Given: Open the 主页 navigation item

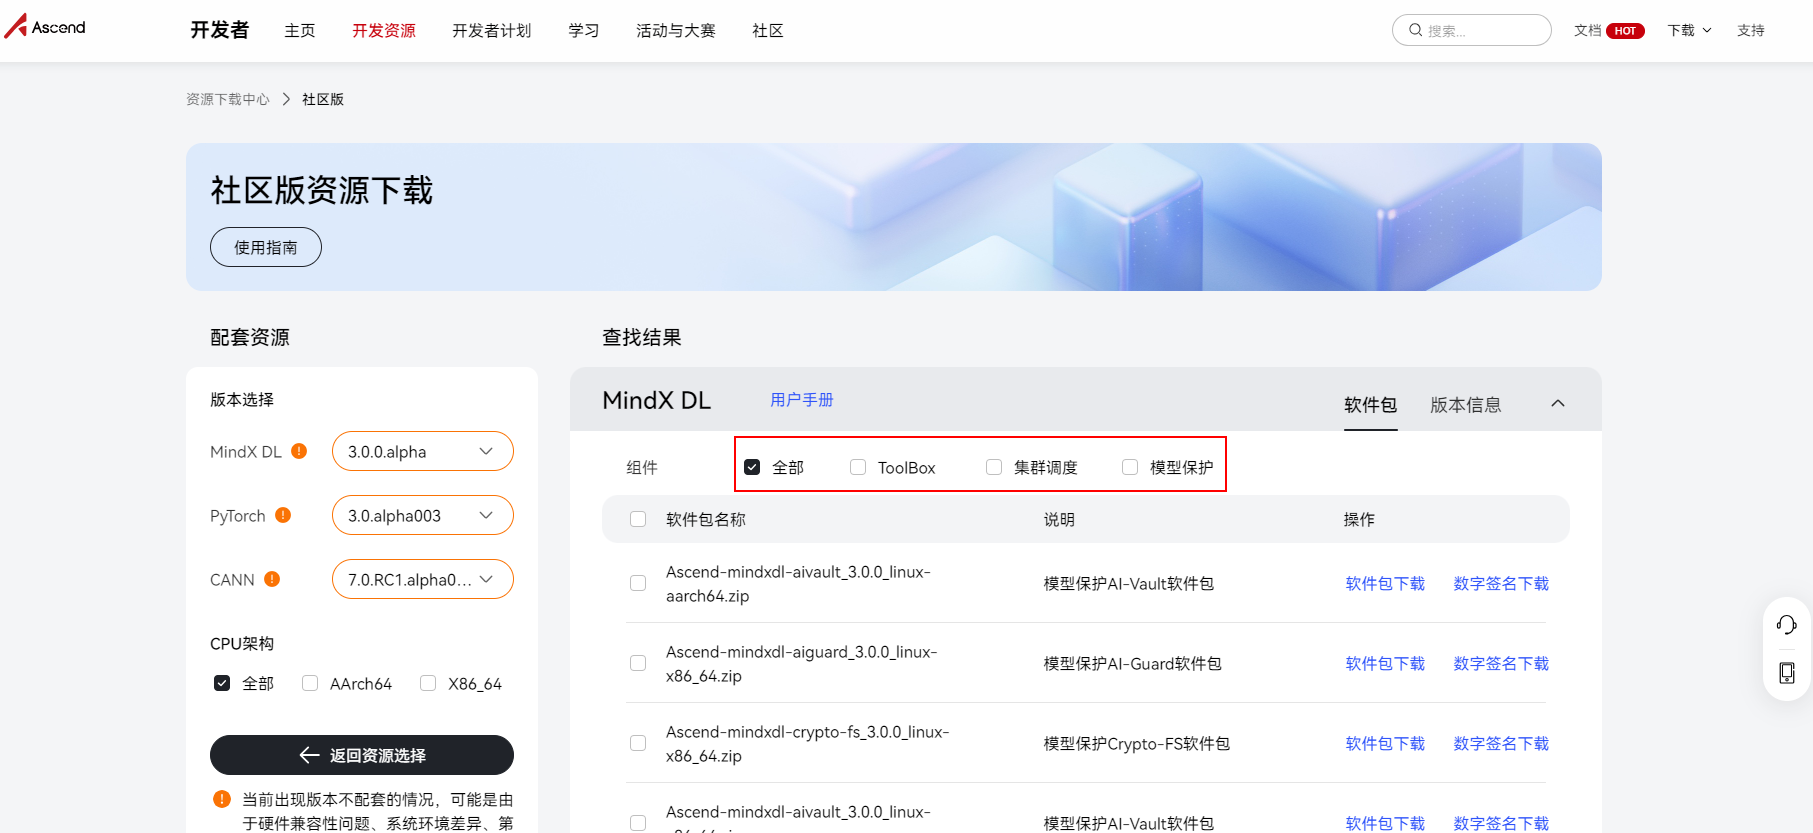Looking at the screenshot, I should click(300, 31).
